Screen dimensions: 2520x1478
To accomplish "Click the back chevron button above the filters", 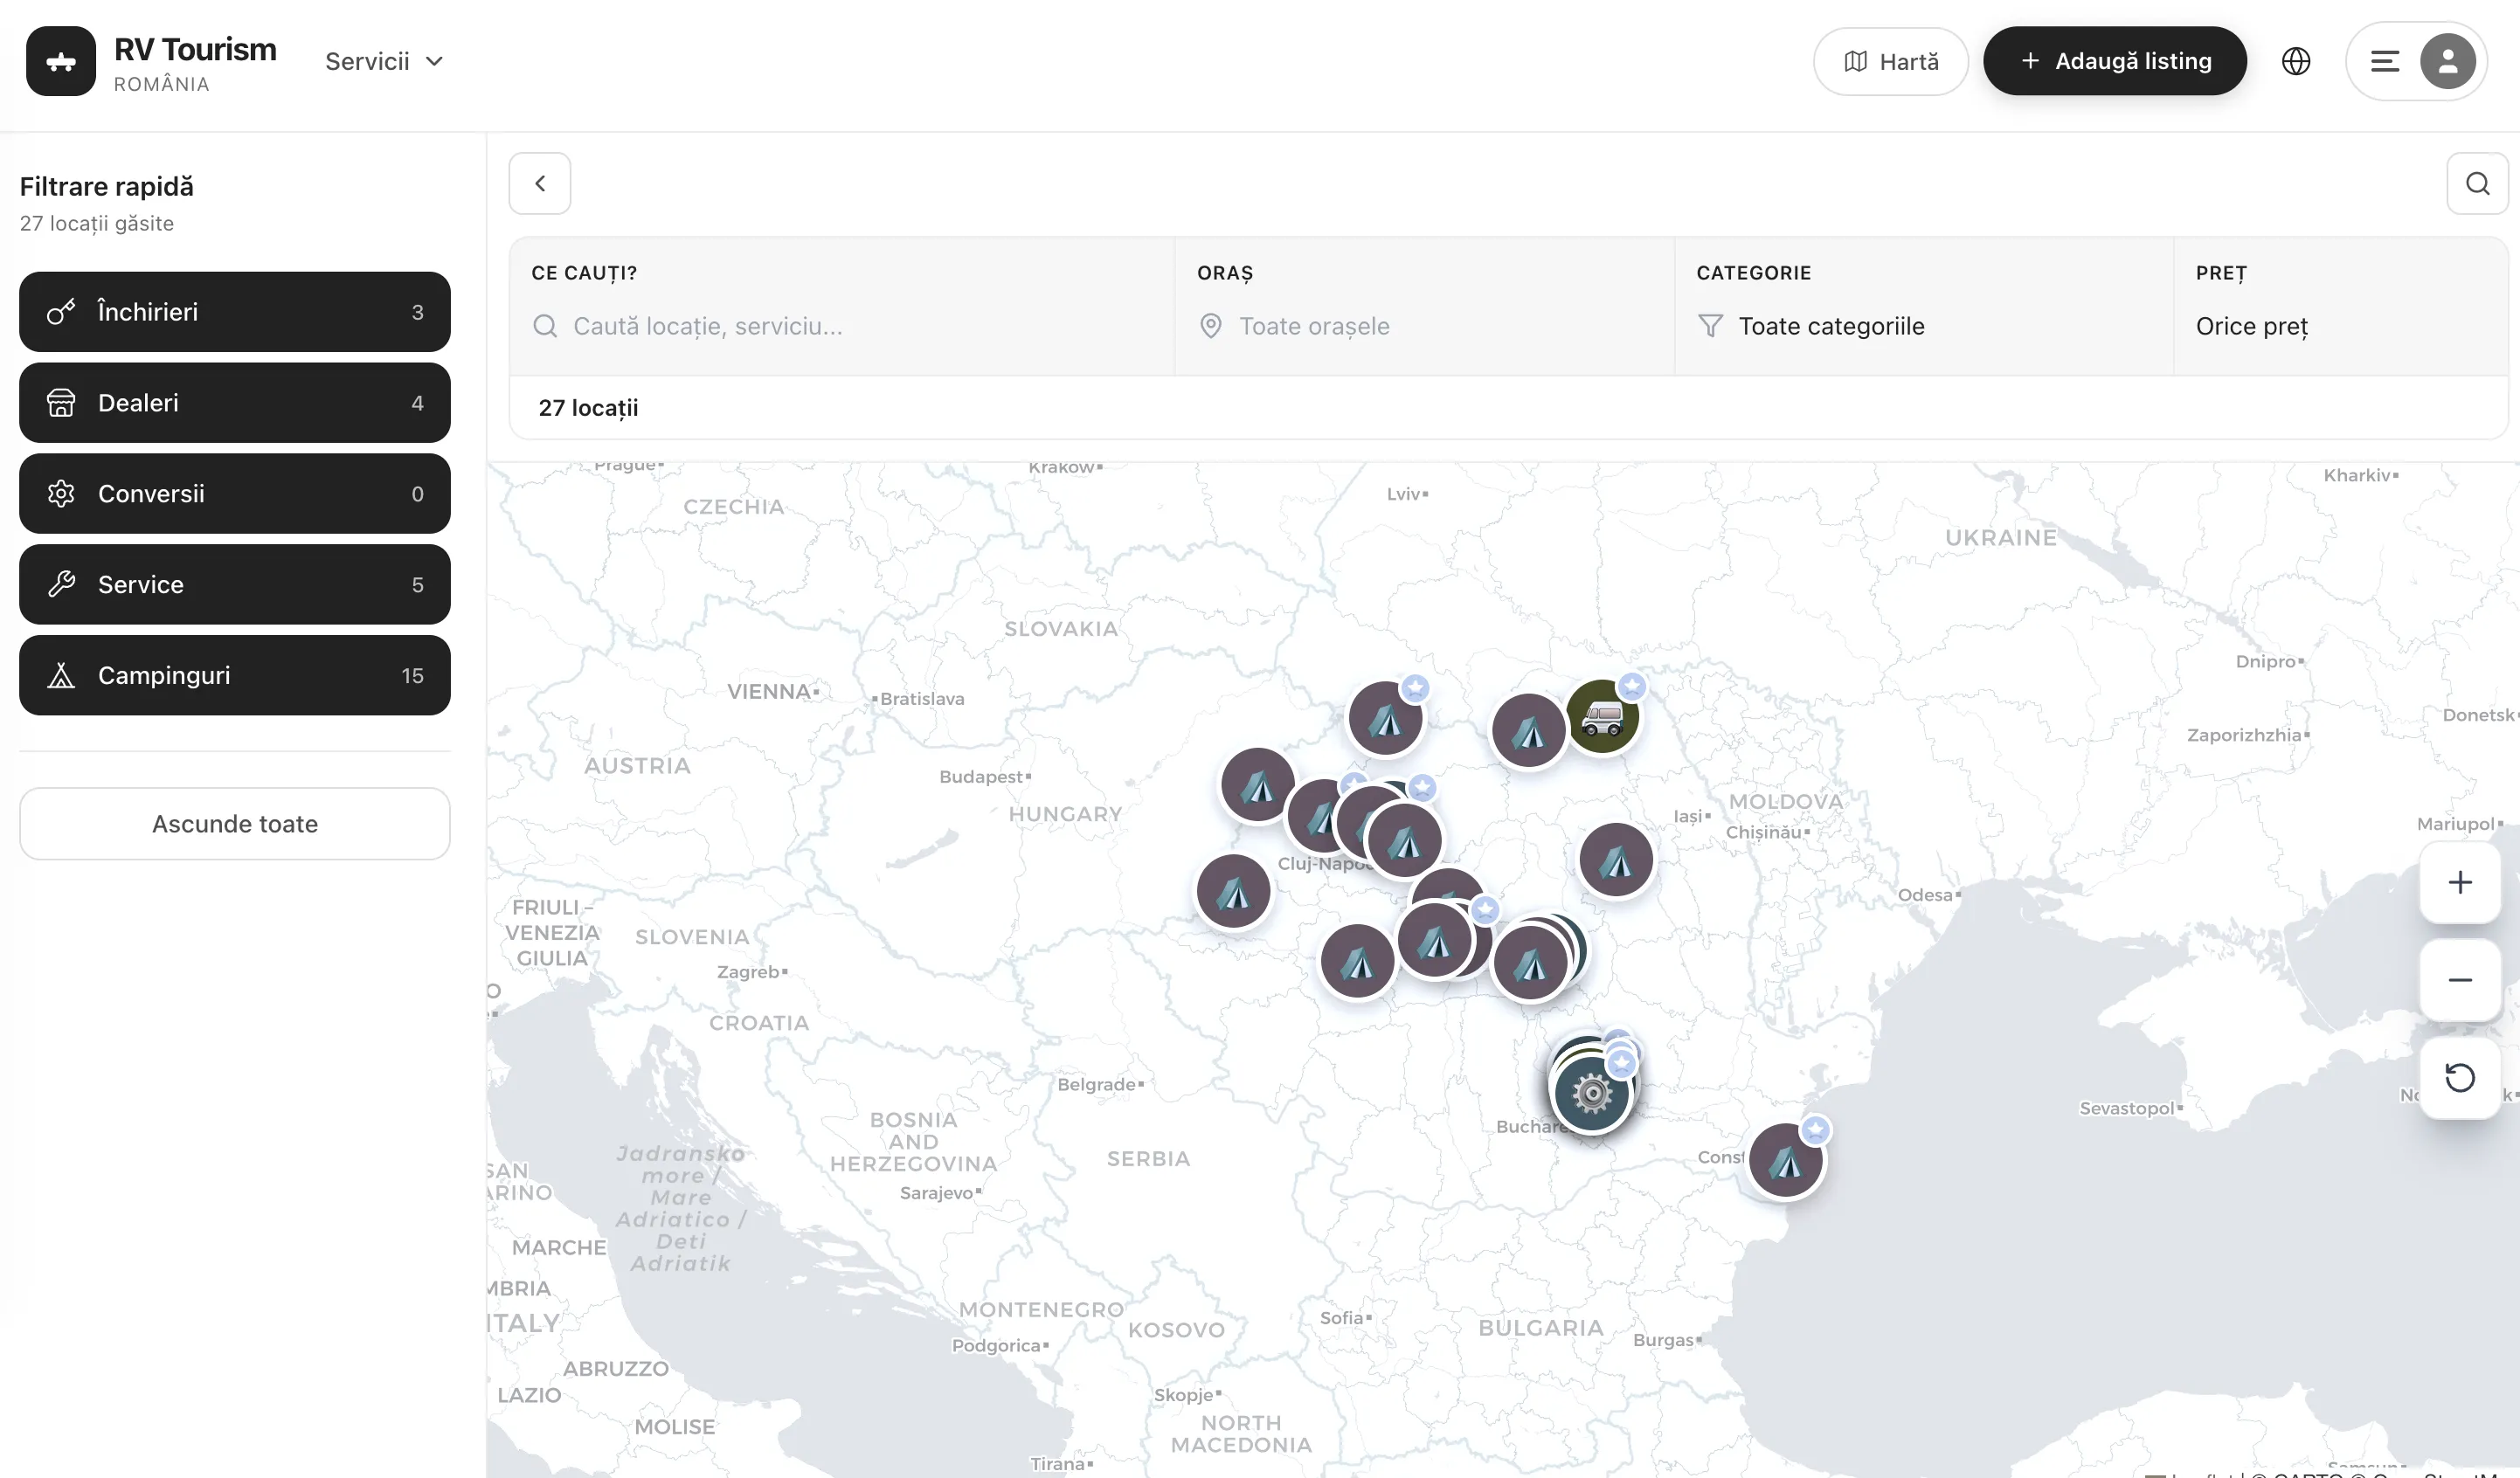I will click(540, 183).
